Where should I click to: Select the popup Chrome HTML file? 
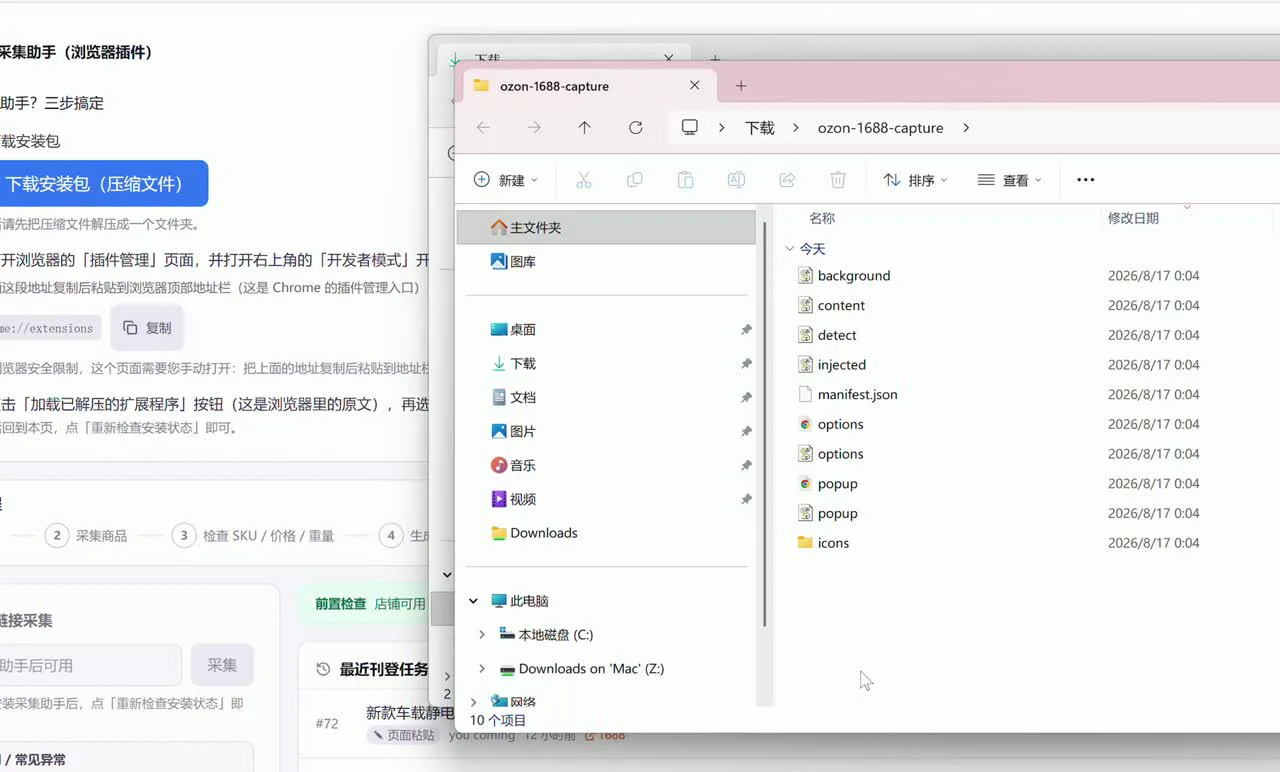837,484
